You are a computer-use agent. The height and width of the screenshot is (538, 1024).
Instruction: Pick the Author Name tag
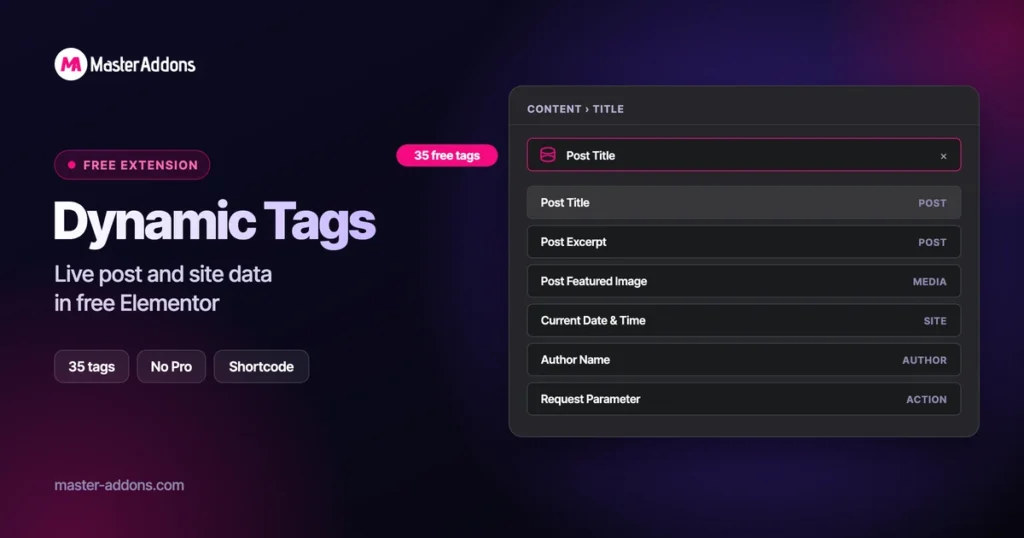tap(744, 359)
